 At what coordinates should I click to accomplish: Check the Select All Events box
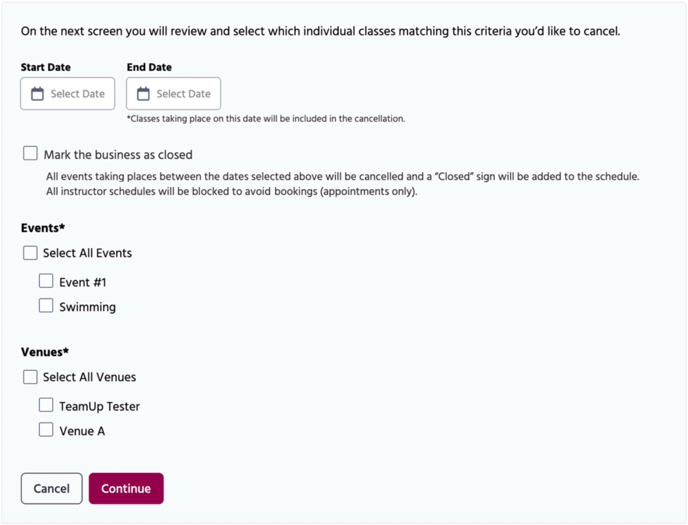tap(31, 253)
